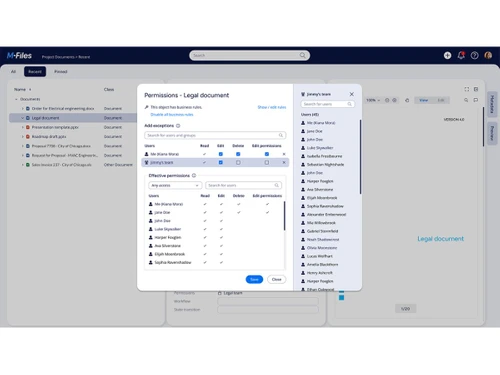Open the Metadata side tab
The width and height of the screenshot is (500, 375).
click(x=492, y=104)
